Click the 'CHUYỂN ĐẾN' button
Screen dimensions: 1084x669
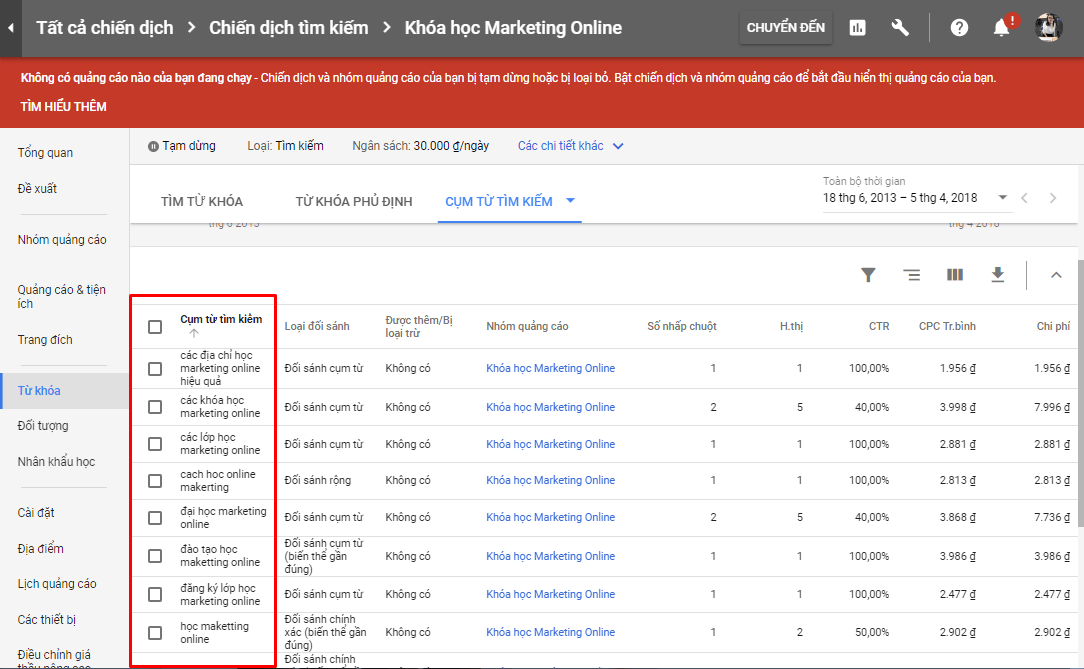786,28
